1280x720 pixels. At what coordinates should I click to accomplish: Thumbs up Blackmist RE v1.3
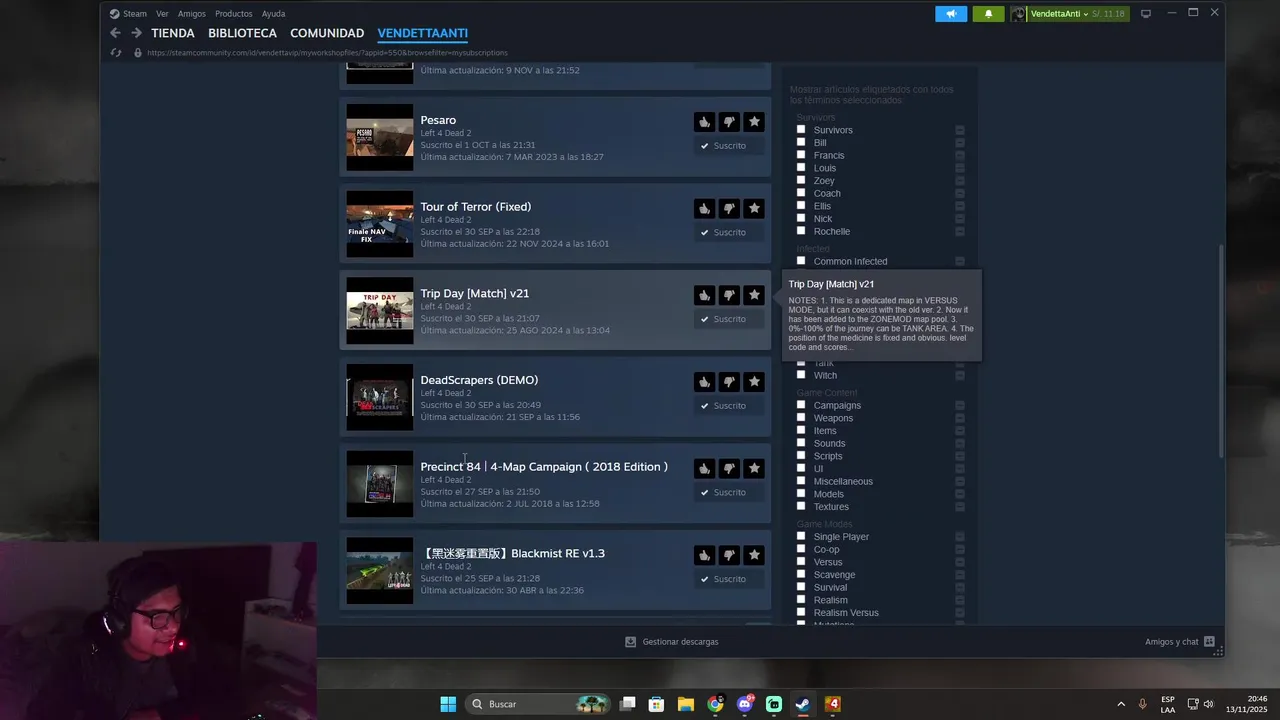(x=705, y=555)
